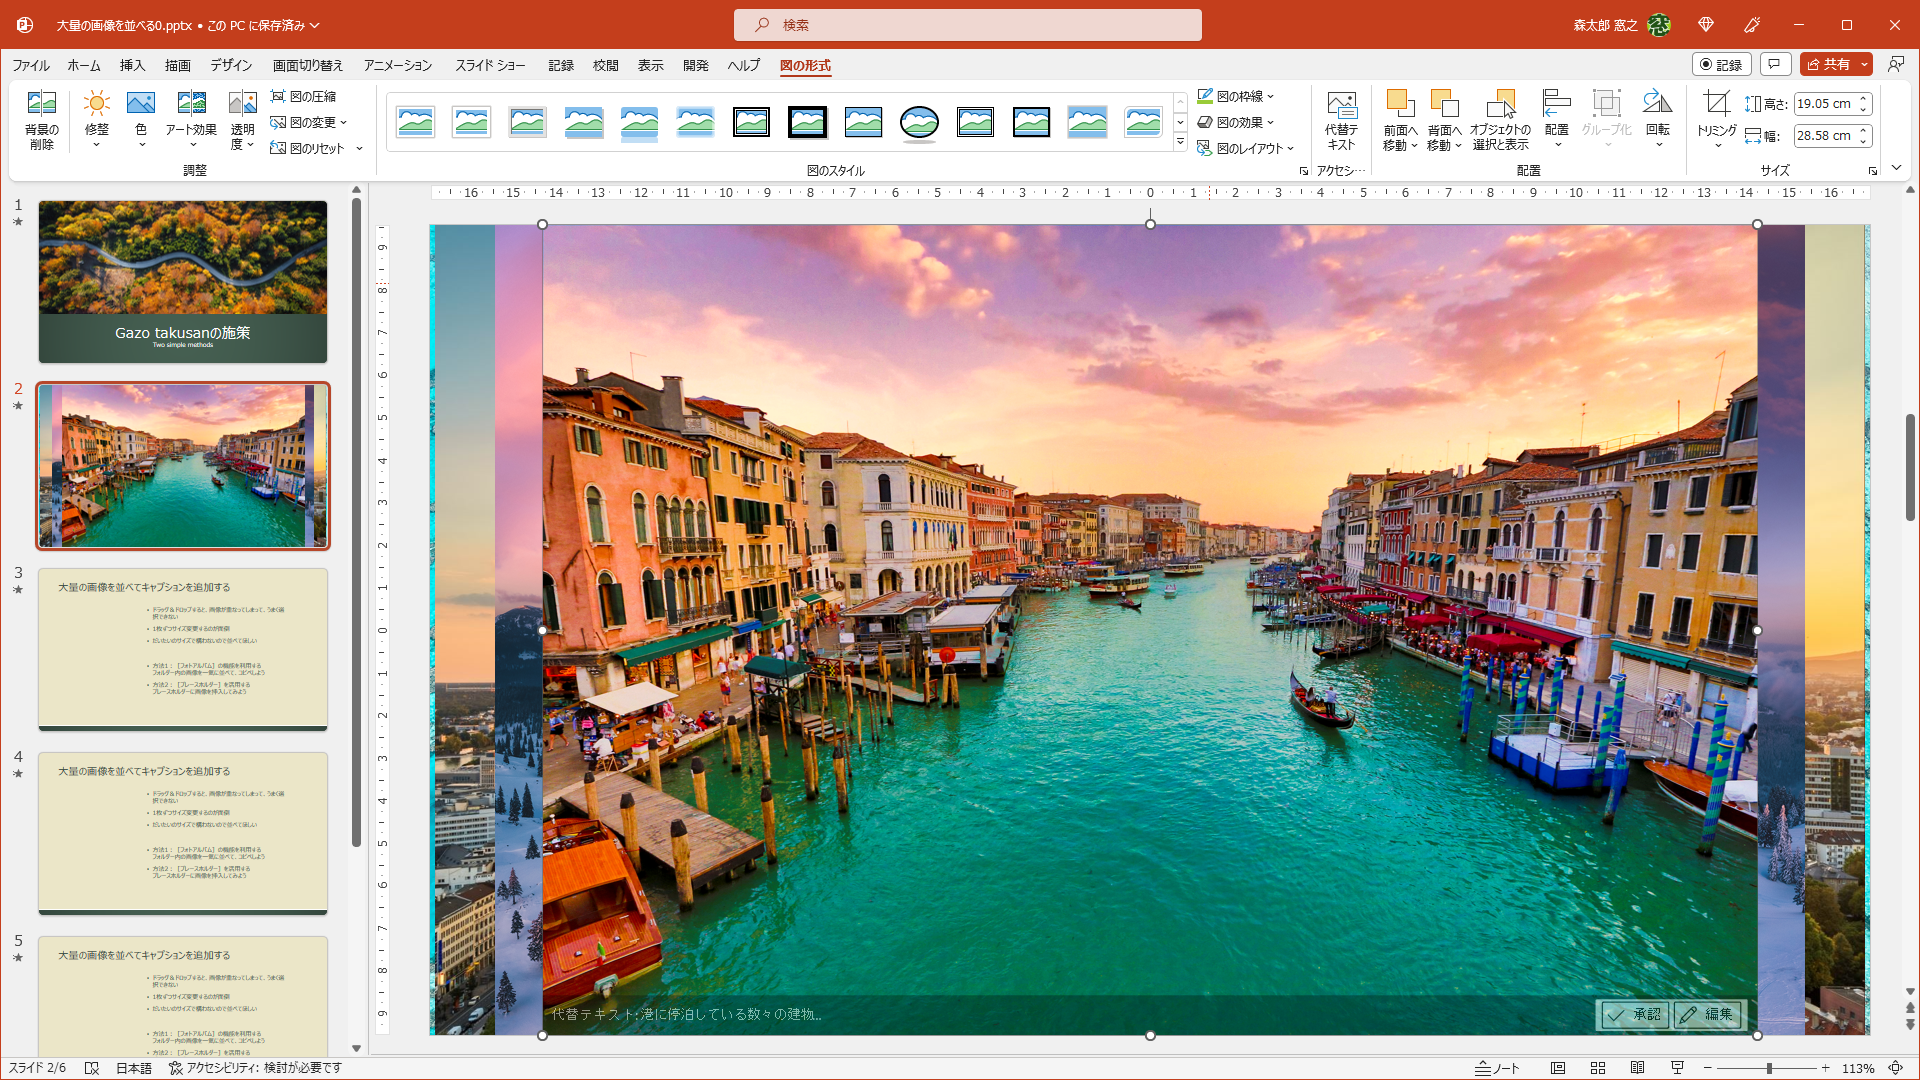Click the Compress Pictures (図の圧縮) icon
The height and width of the screenshot is (1080, 1920).
click(278, 96)
